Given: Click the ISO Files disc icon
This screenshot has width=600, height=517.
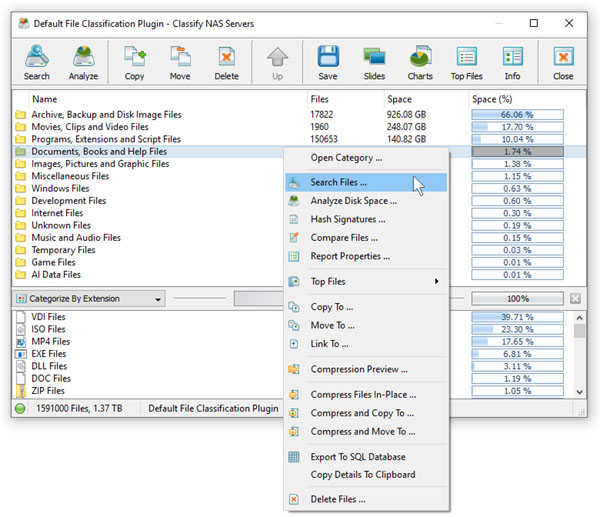Looking at the screenshot, I should (x=21, y=329).
